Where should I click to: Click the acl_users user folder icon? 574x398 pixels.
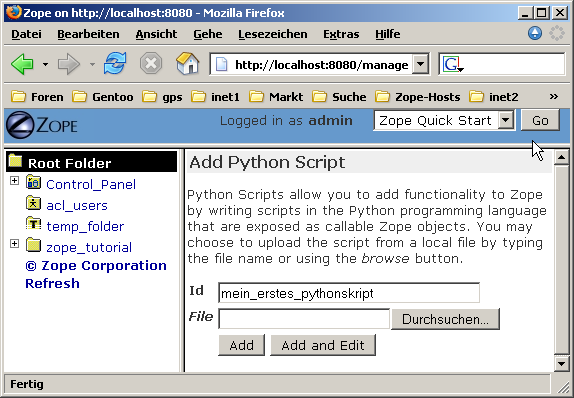(33, 203)
